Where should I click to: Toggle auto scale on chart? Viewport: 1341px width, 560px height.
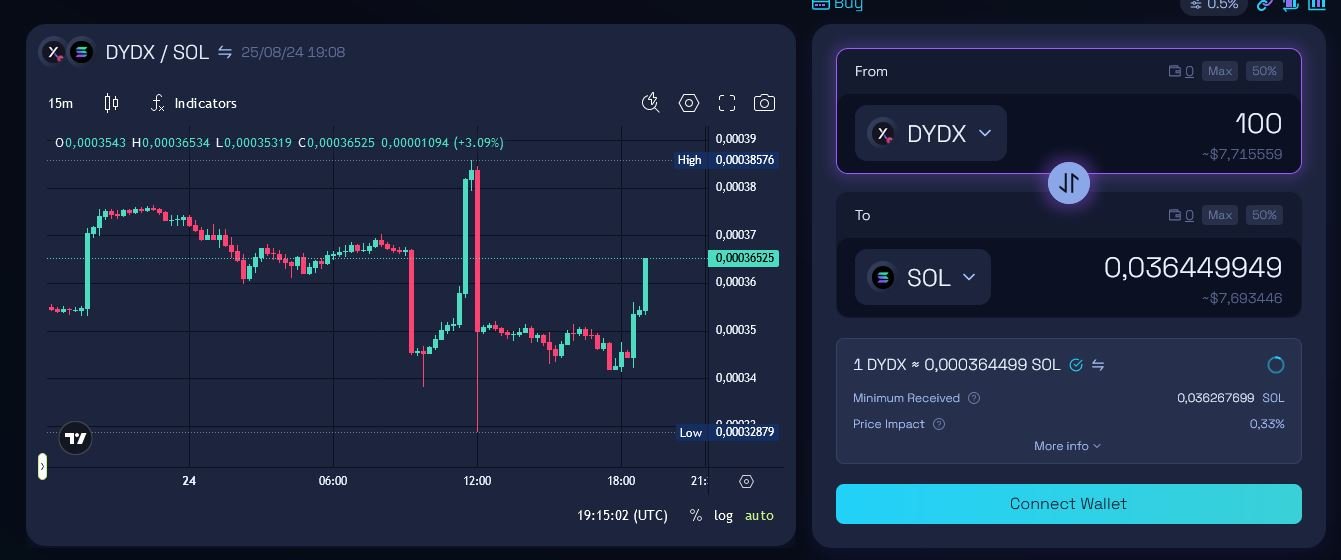(x=759, y=515)
